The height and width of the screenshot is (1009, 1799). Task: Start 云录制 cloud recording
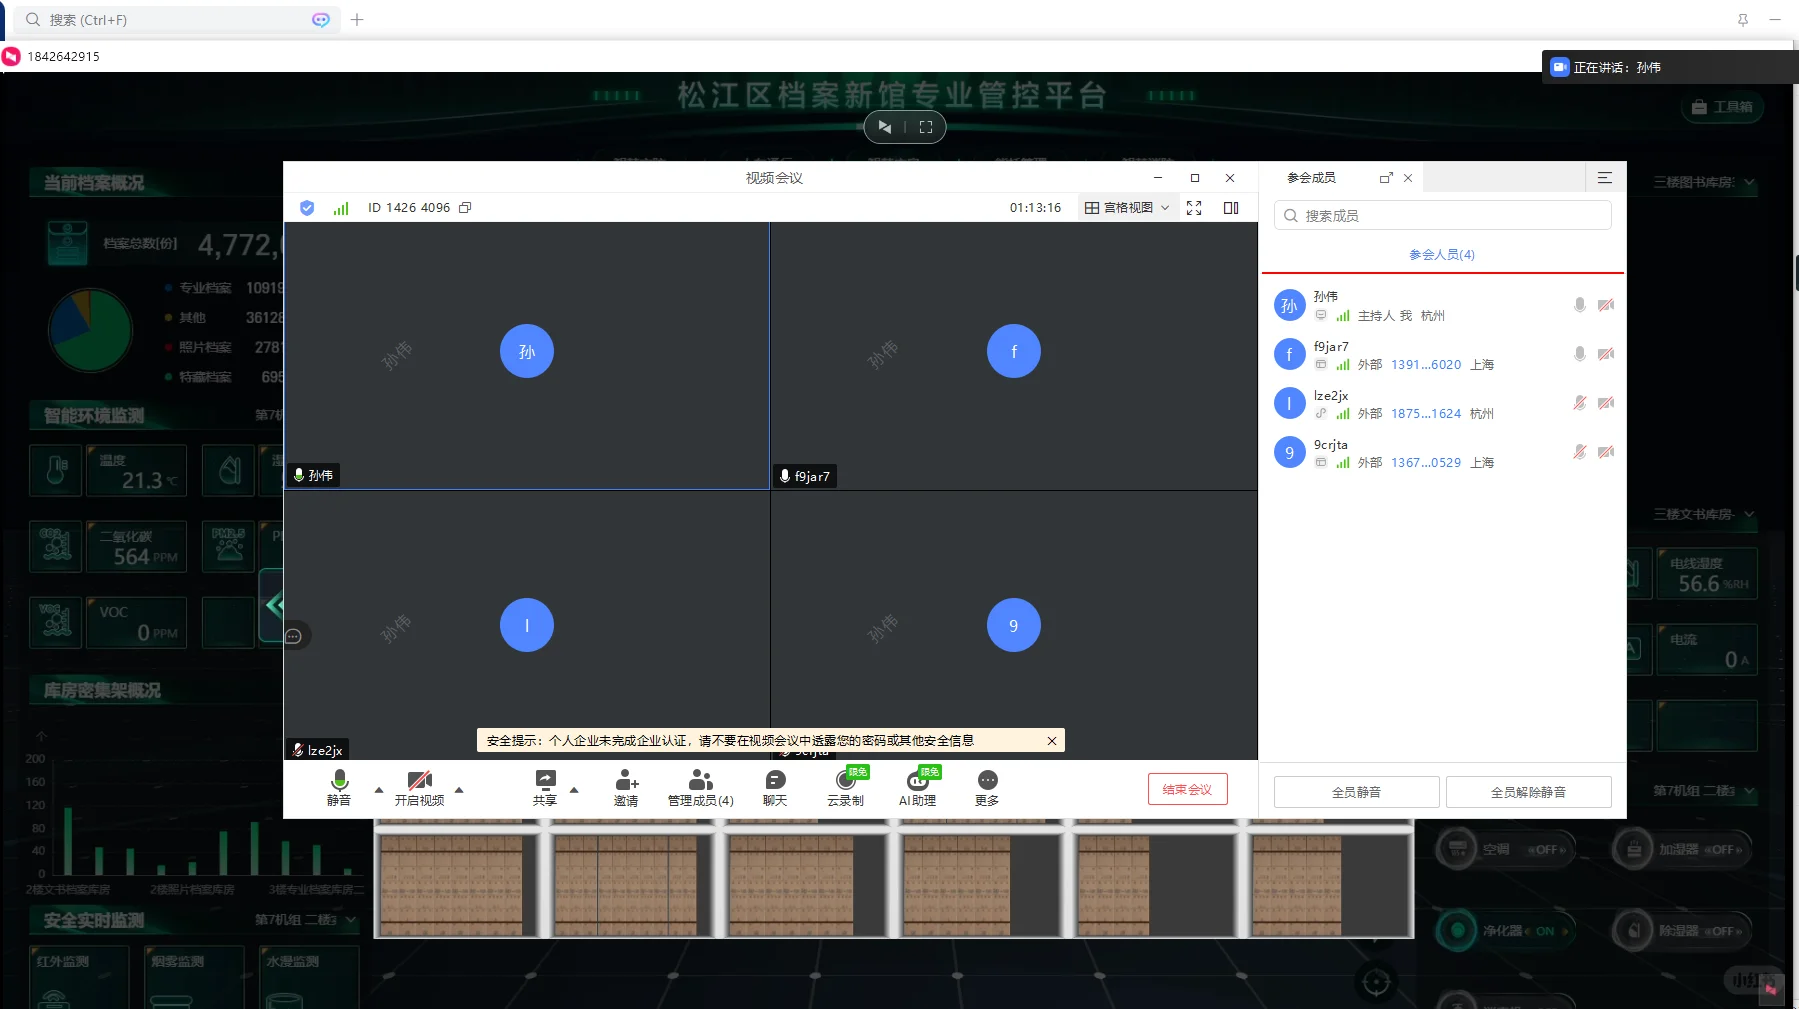coord(846,788)
